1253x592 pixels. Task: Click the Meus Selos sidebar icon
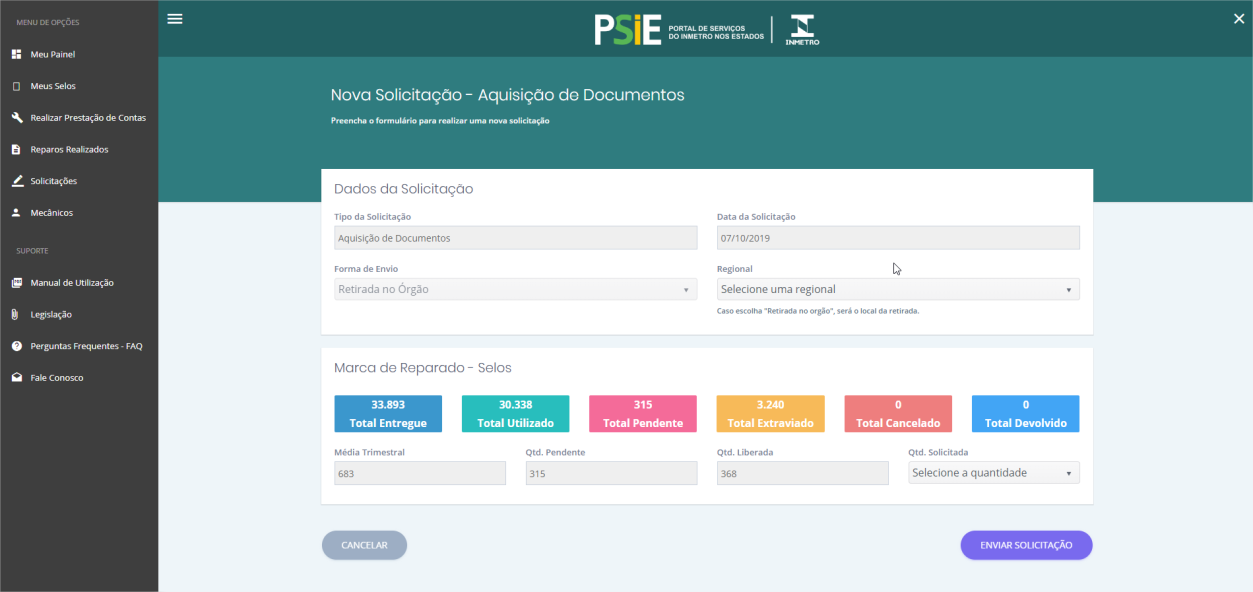coord(16,86)
